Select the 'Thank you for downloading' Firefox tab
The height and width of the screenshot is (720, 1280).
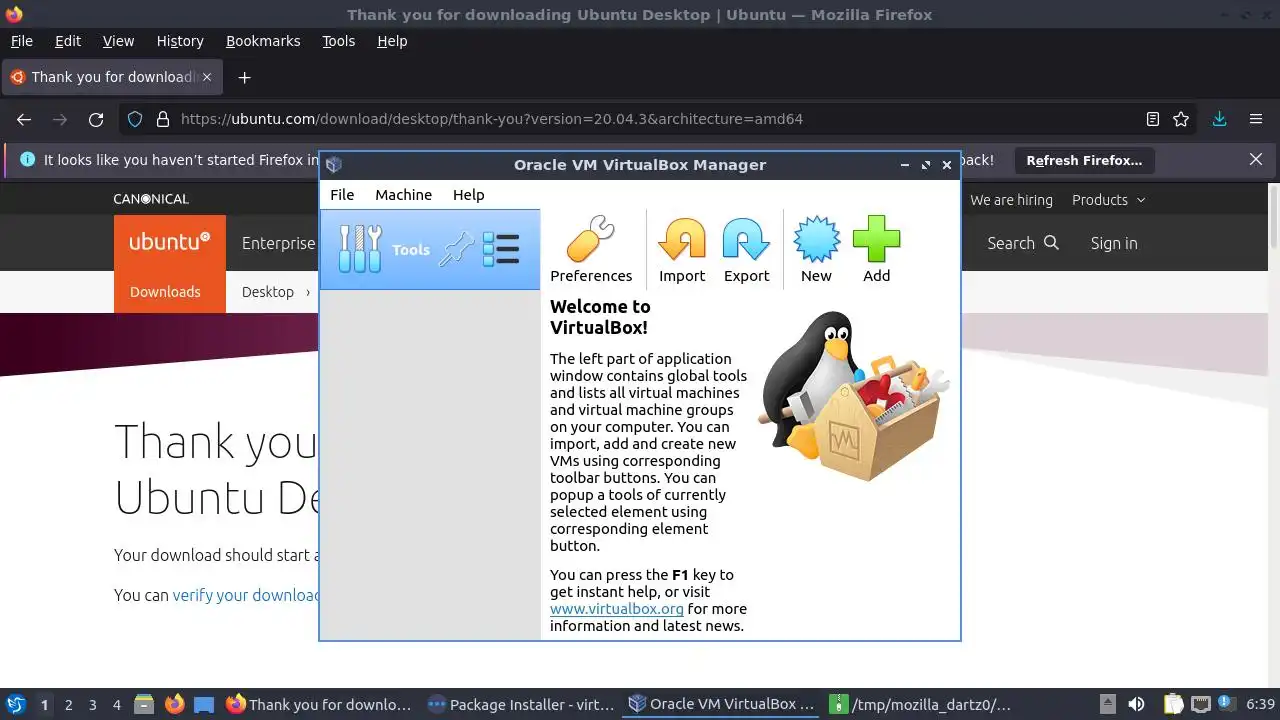click(113, 77)
